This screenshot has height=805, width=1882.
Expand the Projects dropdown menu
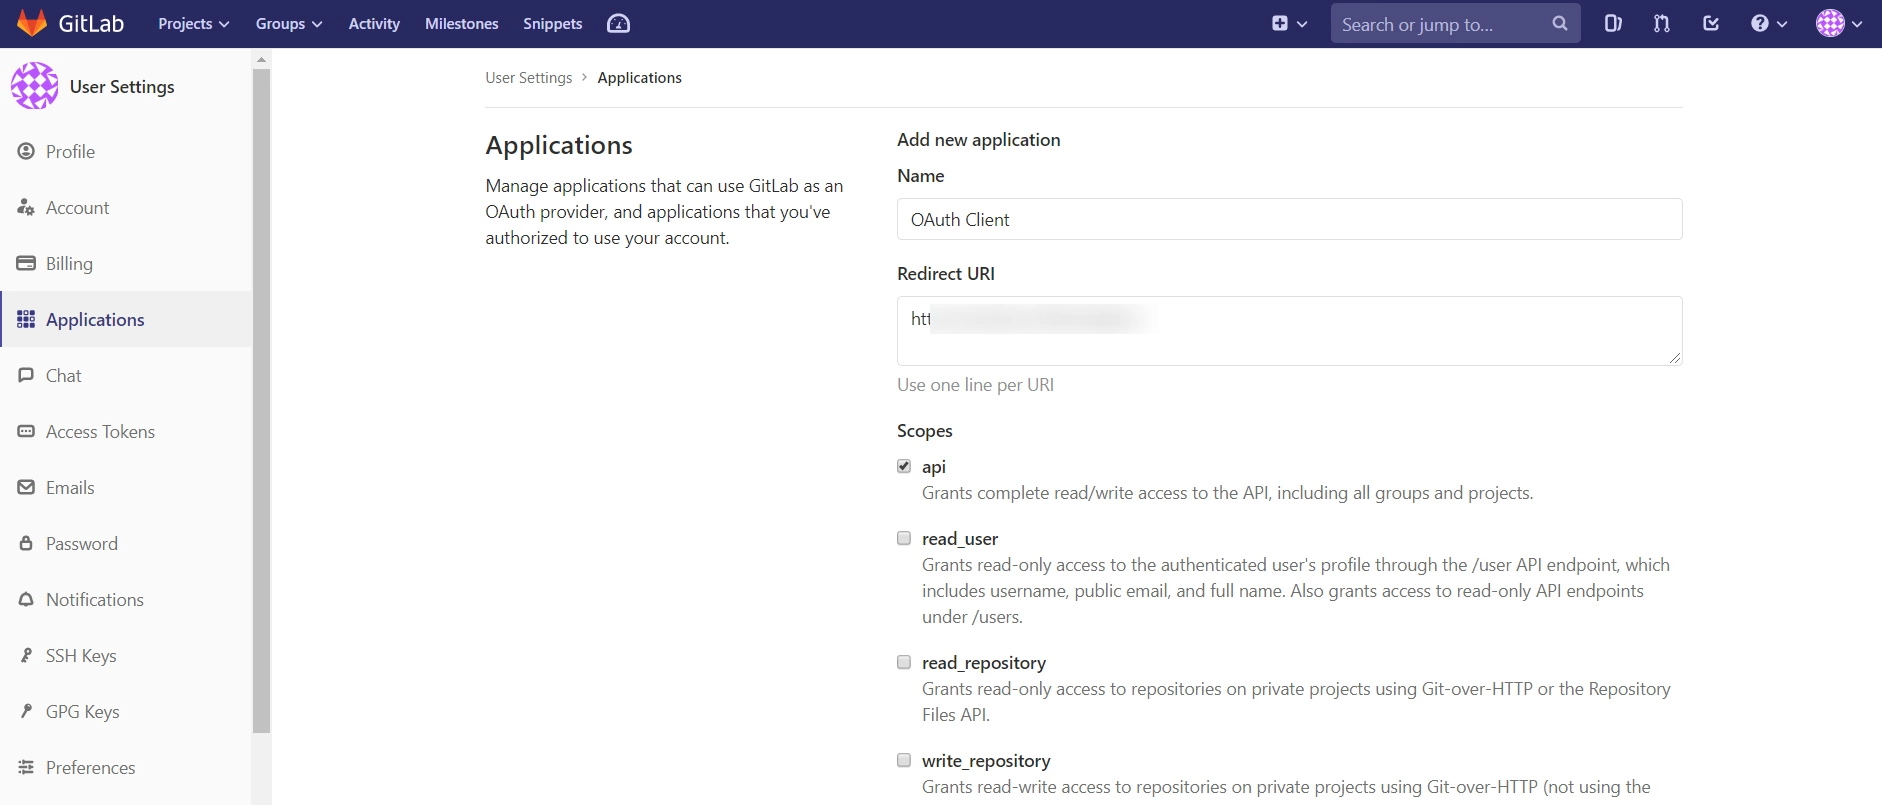tap(194, 23)
